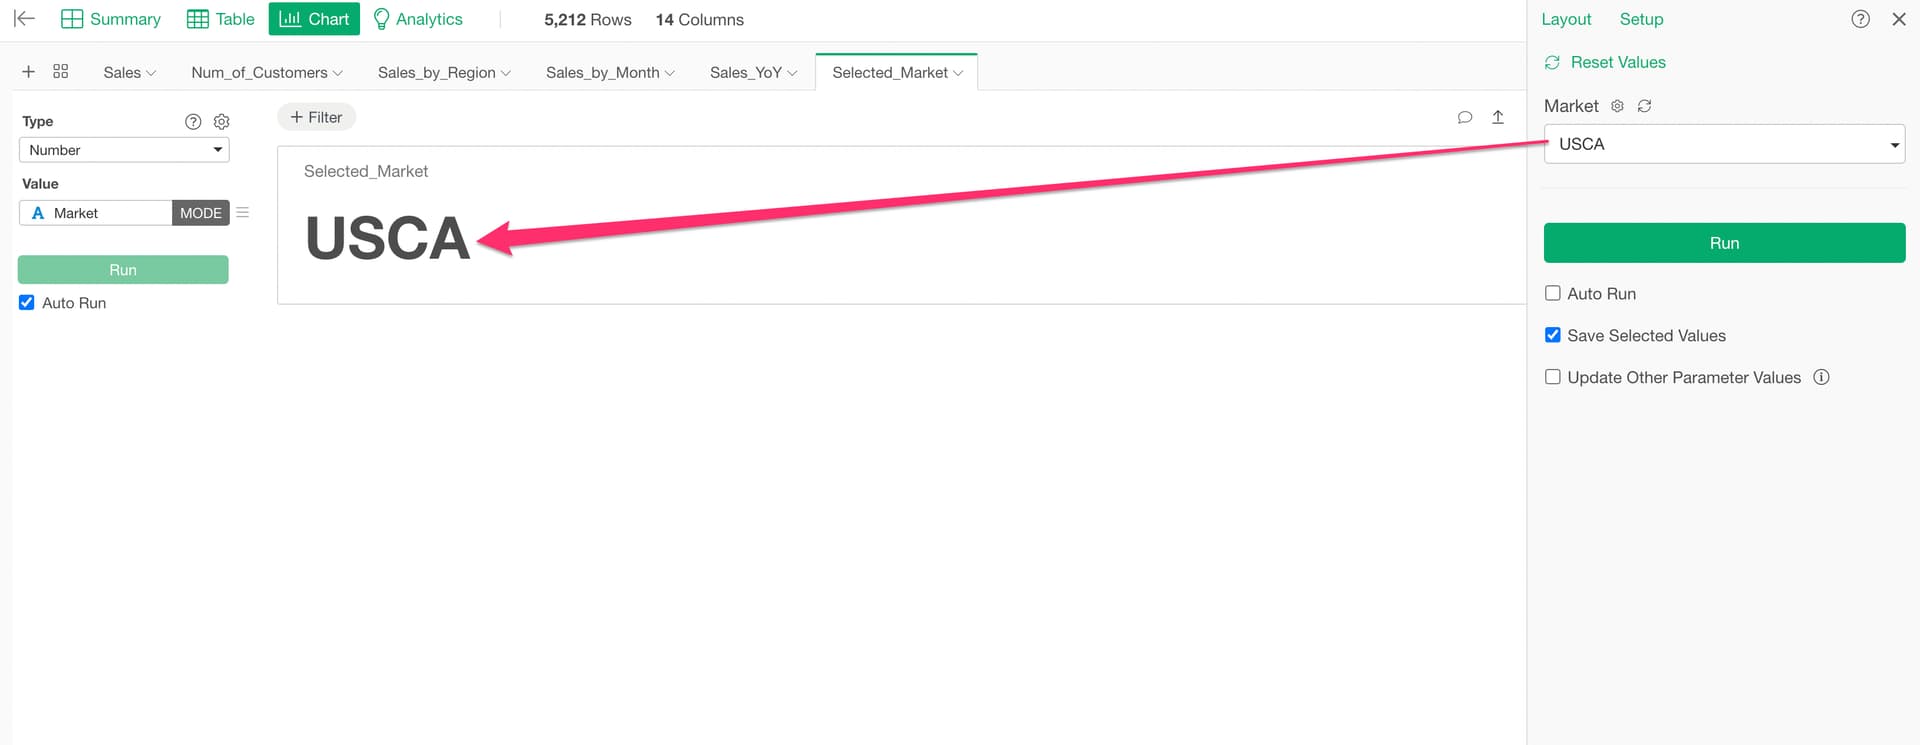This screenshot has height=745, width=1920.
Task: Open the Value column menu icon
Action: coord(243,213)
